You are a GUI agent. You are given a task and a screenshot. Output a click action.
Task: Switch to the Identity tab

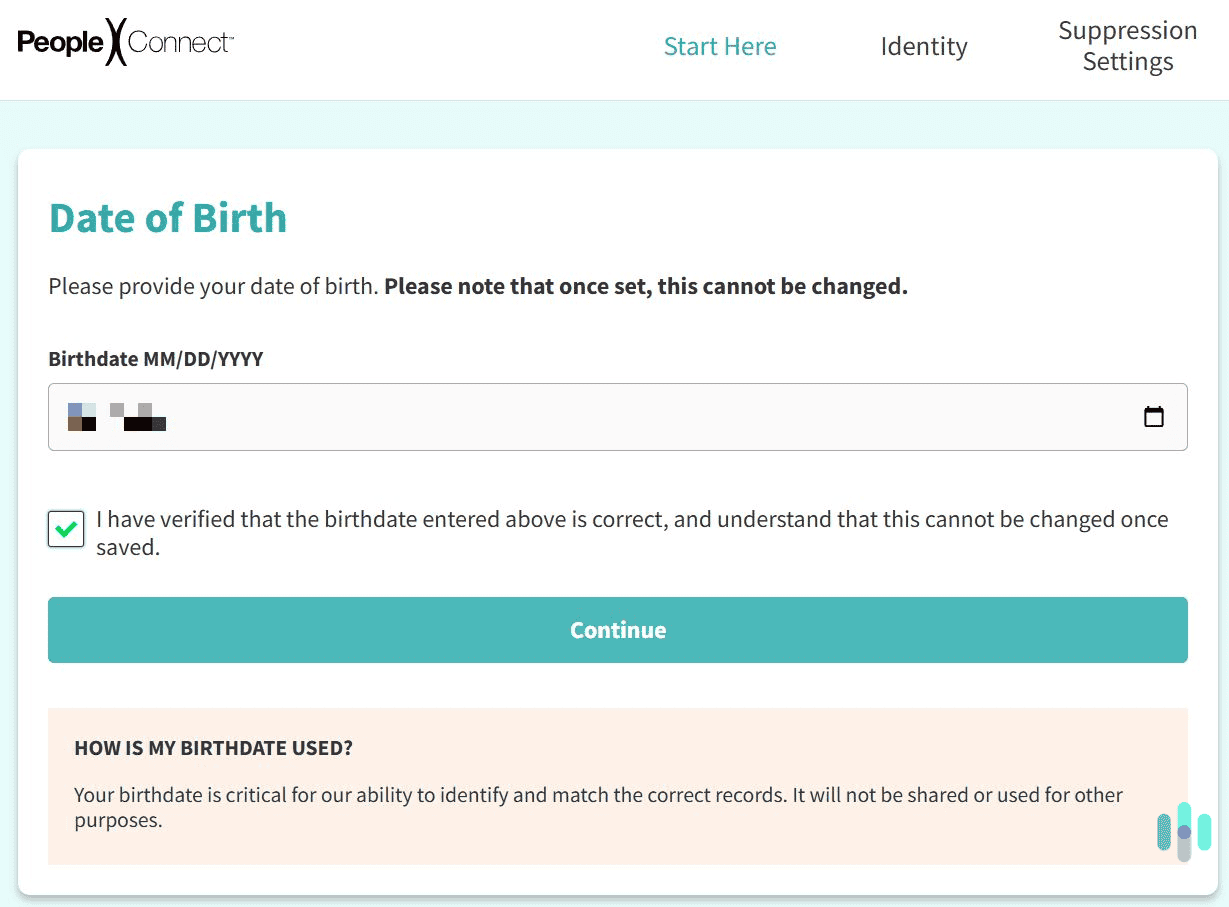pyautogui.click(x=923, y=46)
